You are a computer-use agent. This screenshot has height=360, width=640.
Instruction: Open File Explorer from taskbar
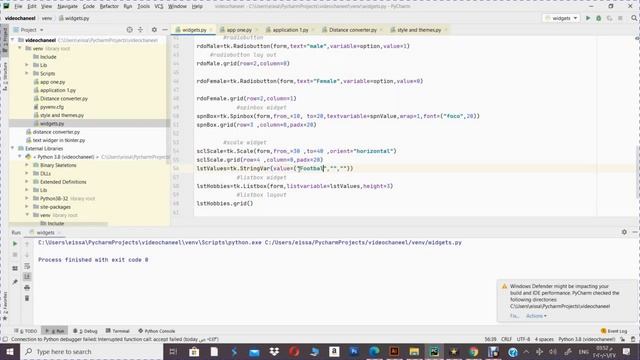(414, 351)
